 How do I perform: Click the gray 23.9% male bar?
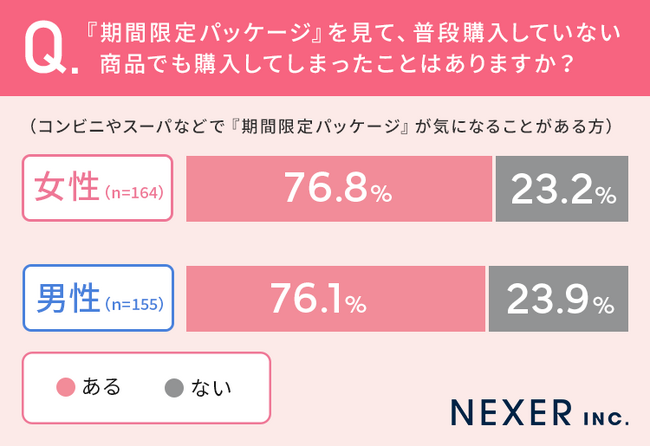tap(559, 298)
